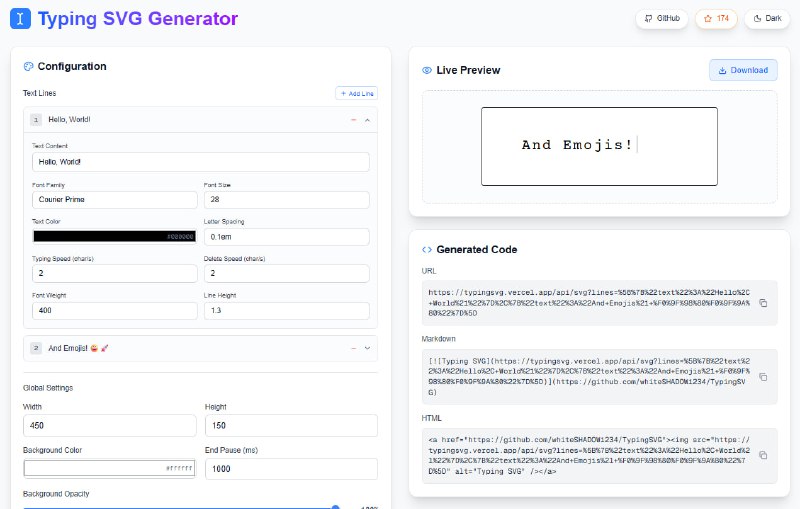
Task: Copy the Markdown snippet
Action: (763, 377)
